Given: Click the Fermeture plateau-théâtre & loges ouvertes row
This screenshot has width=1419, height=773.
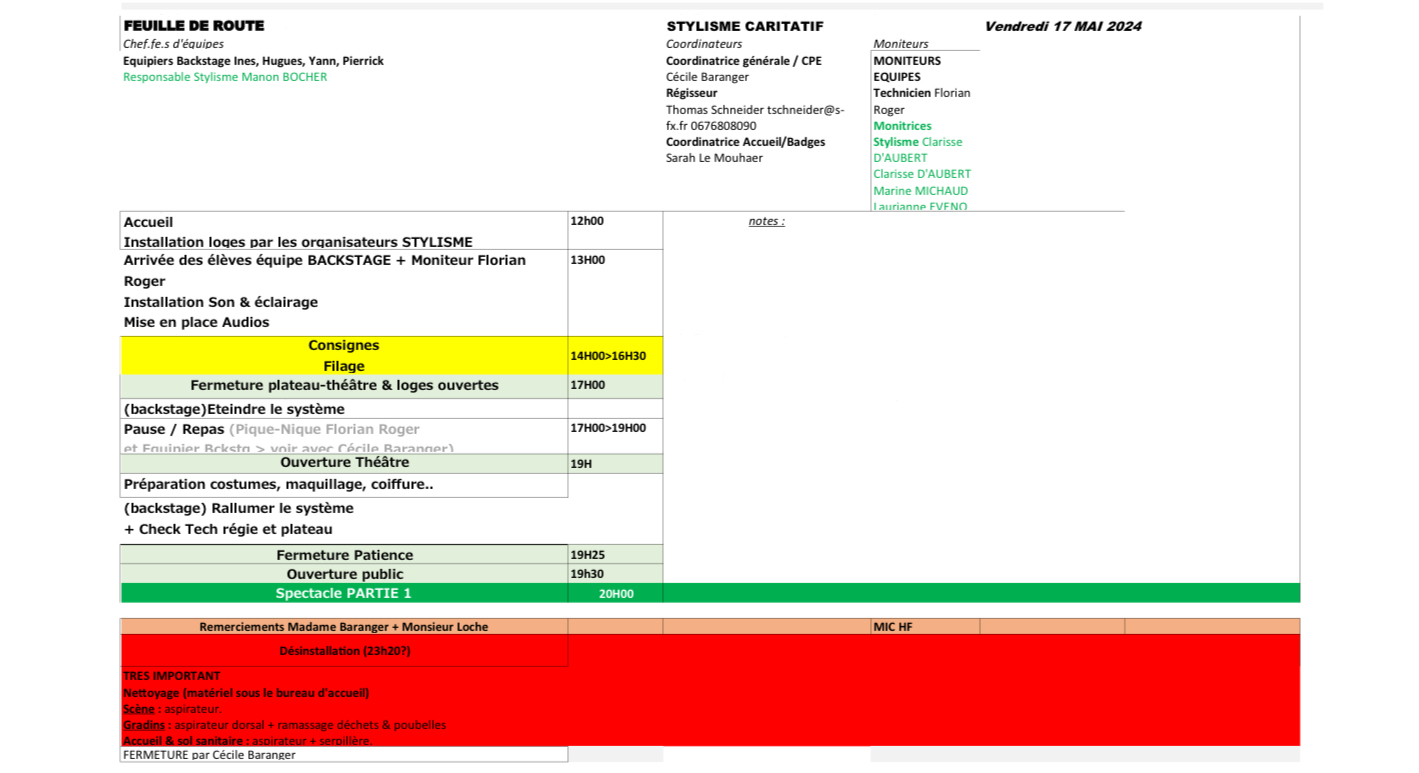Looking at the screenshot, I should 344,385.
